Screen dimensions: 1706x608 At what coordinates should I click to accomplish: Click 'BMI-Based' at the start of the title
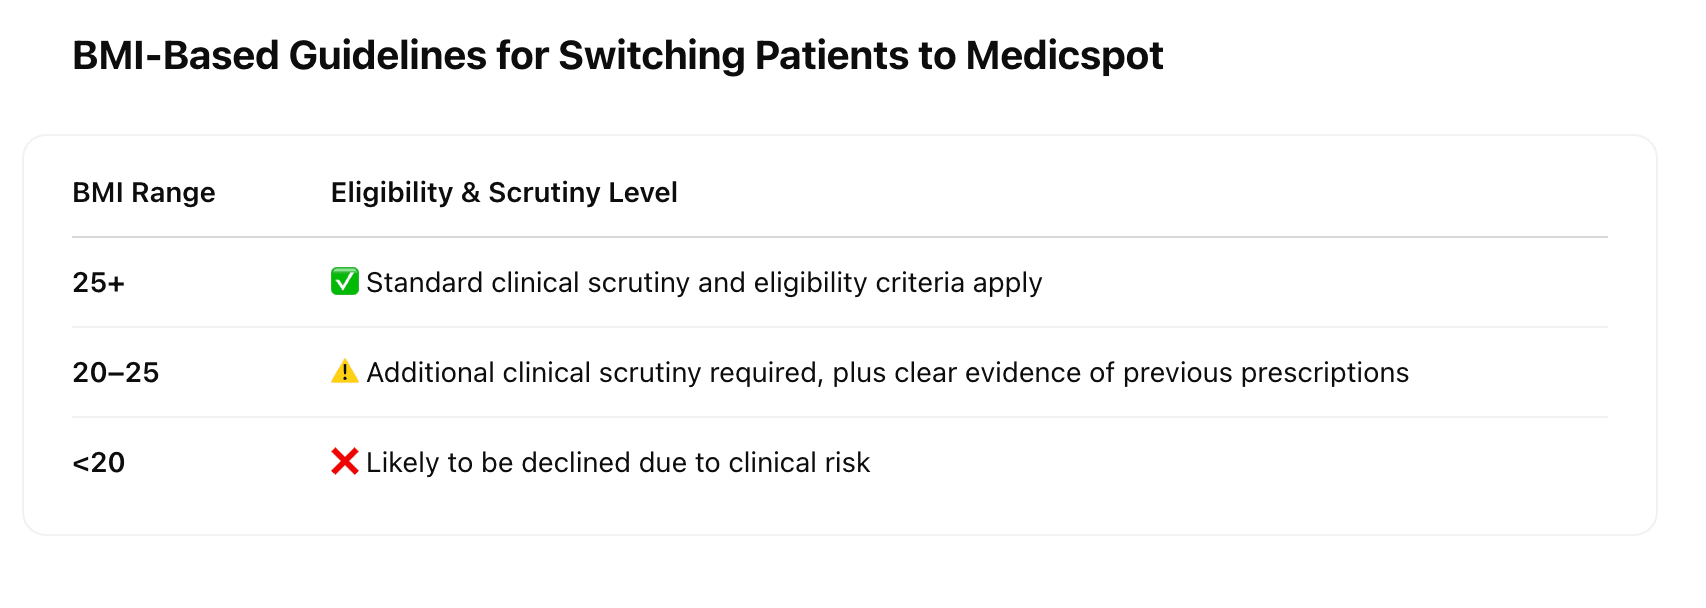pyautogui.click(x=176, y=55)
